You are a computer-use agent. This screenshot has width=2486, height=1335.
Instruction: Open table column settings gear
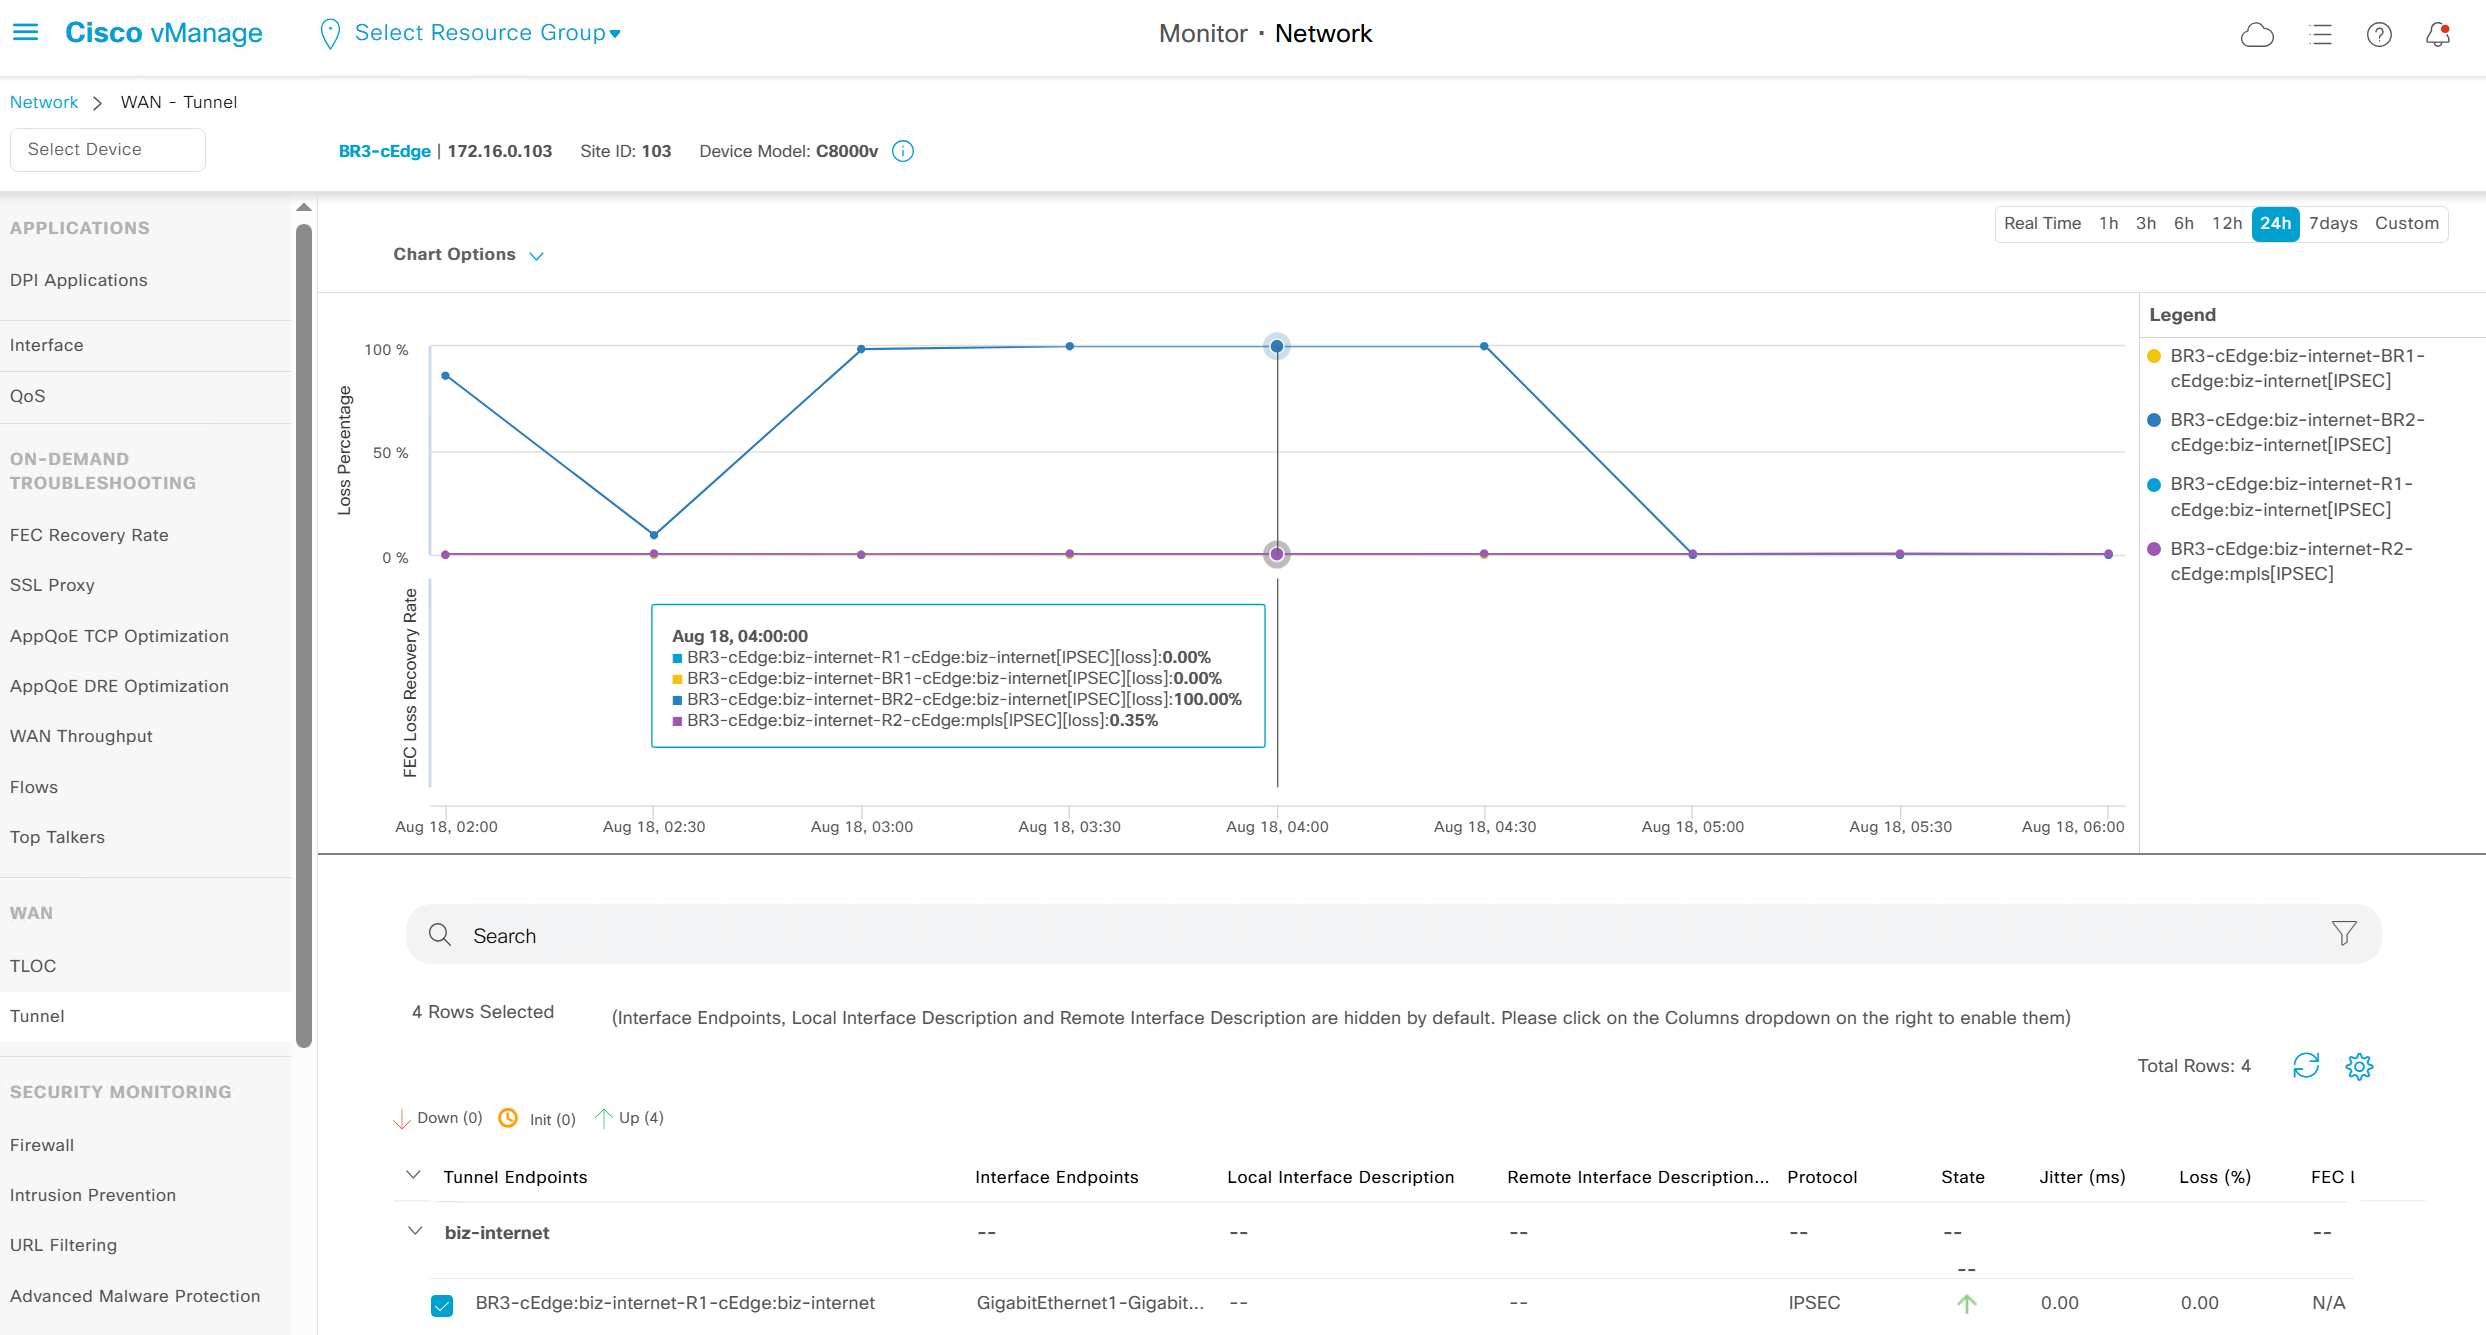point(2359,1066)
